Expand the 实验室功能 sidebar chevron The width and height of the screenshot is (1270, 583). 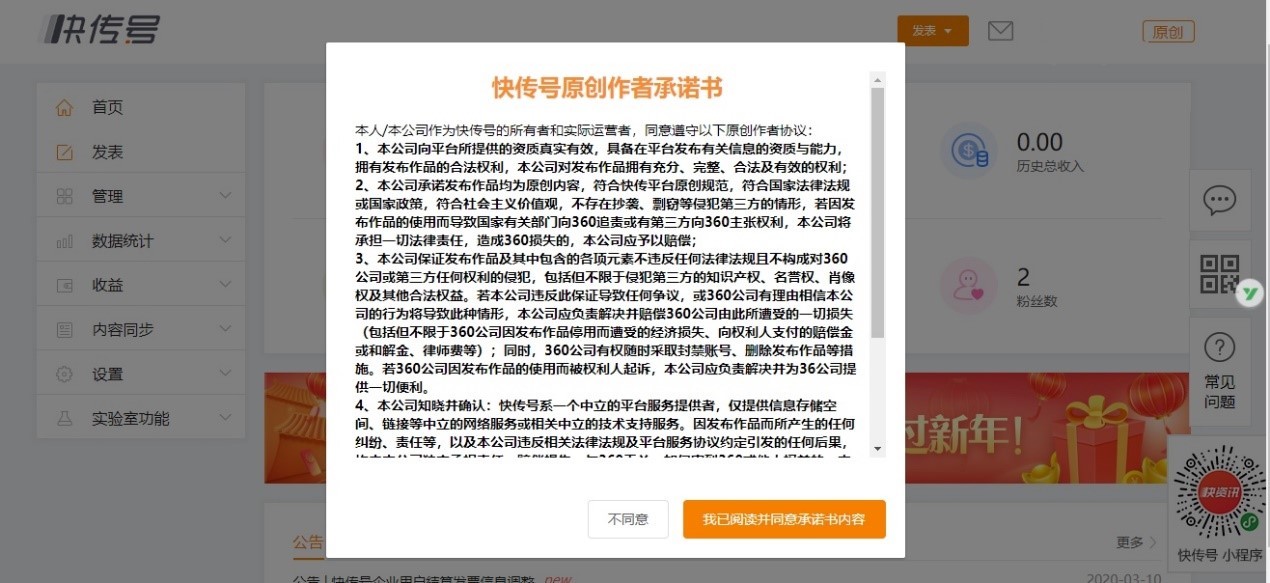(225, 418)
